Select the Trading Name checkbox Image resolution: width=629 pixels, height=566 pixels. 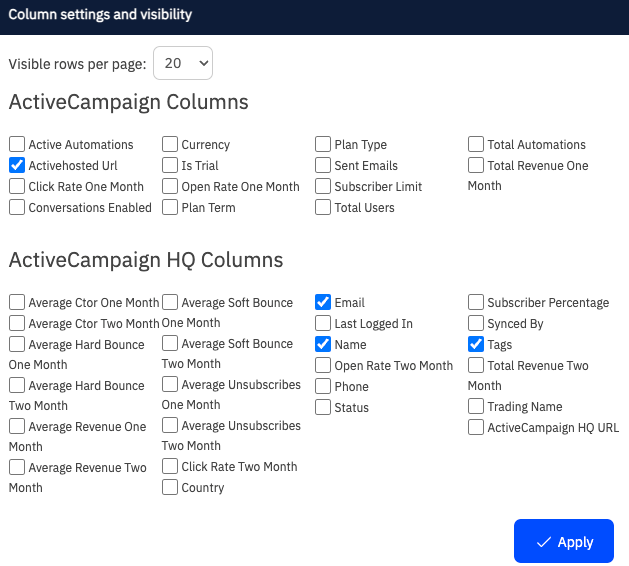[x=476, y=406]
